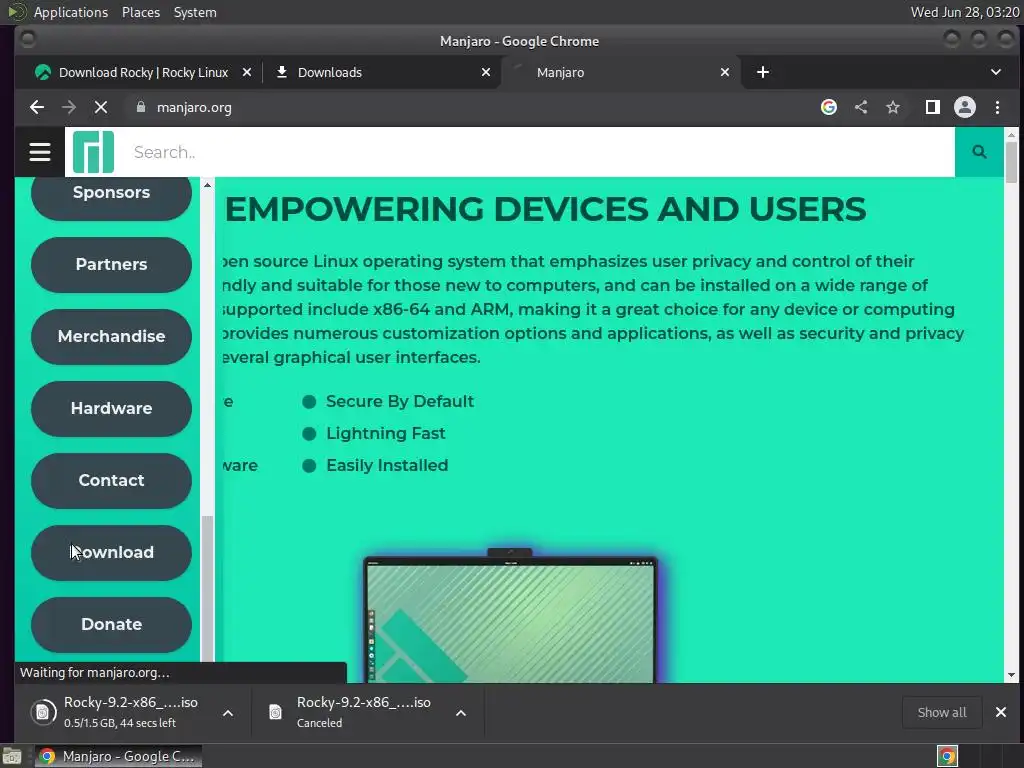
Task: Open the Applications menu
Action: pyautogui.click(x=71, y=12)
